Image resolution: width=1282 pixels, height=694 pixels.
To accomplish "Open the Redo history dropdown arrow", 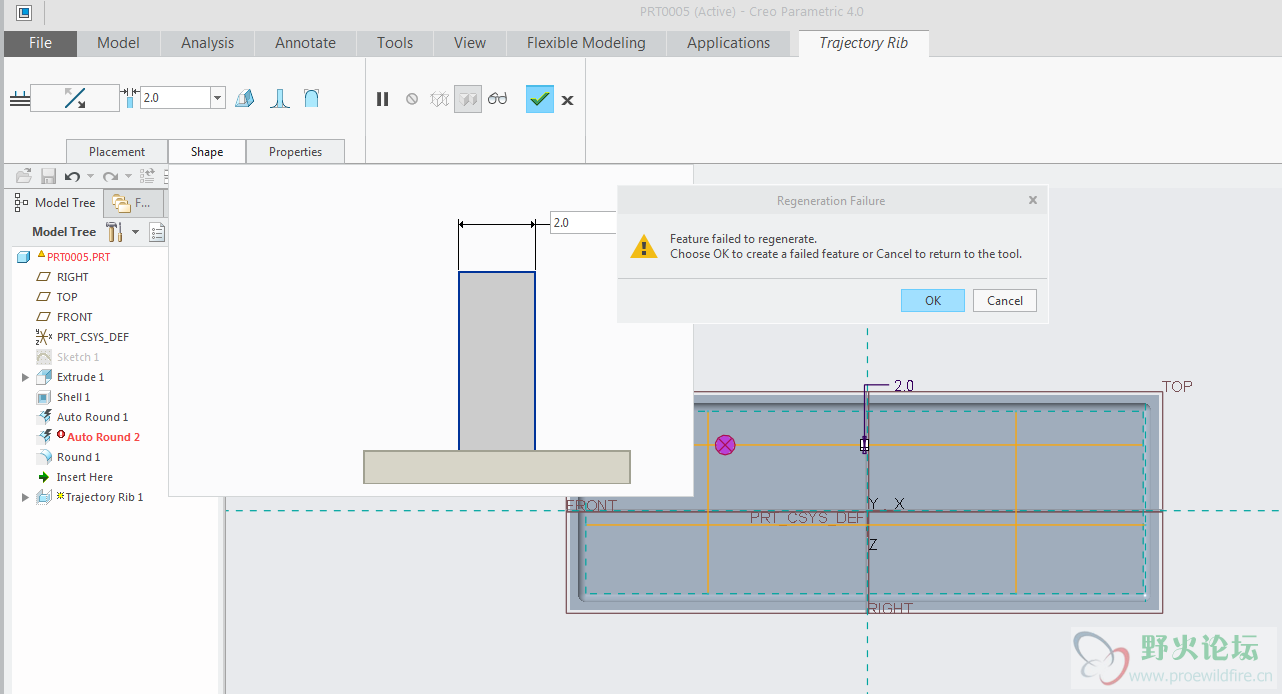I will click(129, 177).
